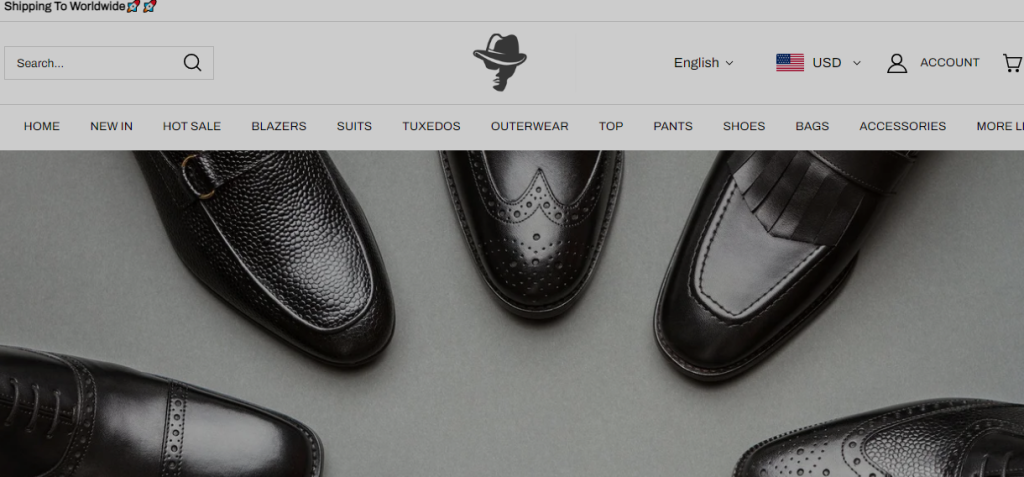Navigate to the TUXEDOS section
This screenshot has width=1024, height=477.
[x=431, y=126]
